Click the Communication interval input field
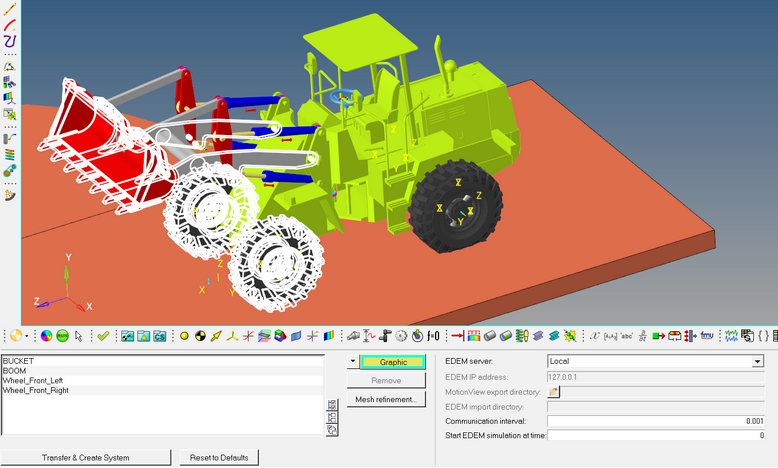The width and height of the screenshot is (778, 468). pyautogui.click(x=655, y=422)
